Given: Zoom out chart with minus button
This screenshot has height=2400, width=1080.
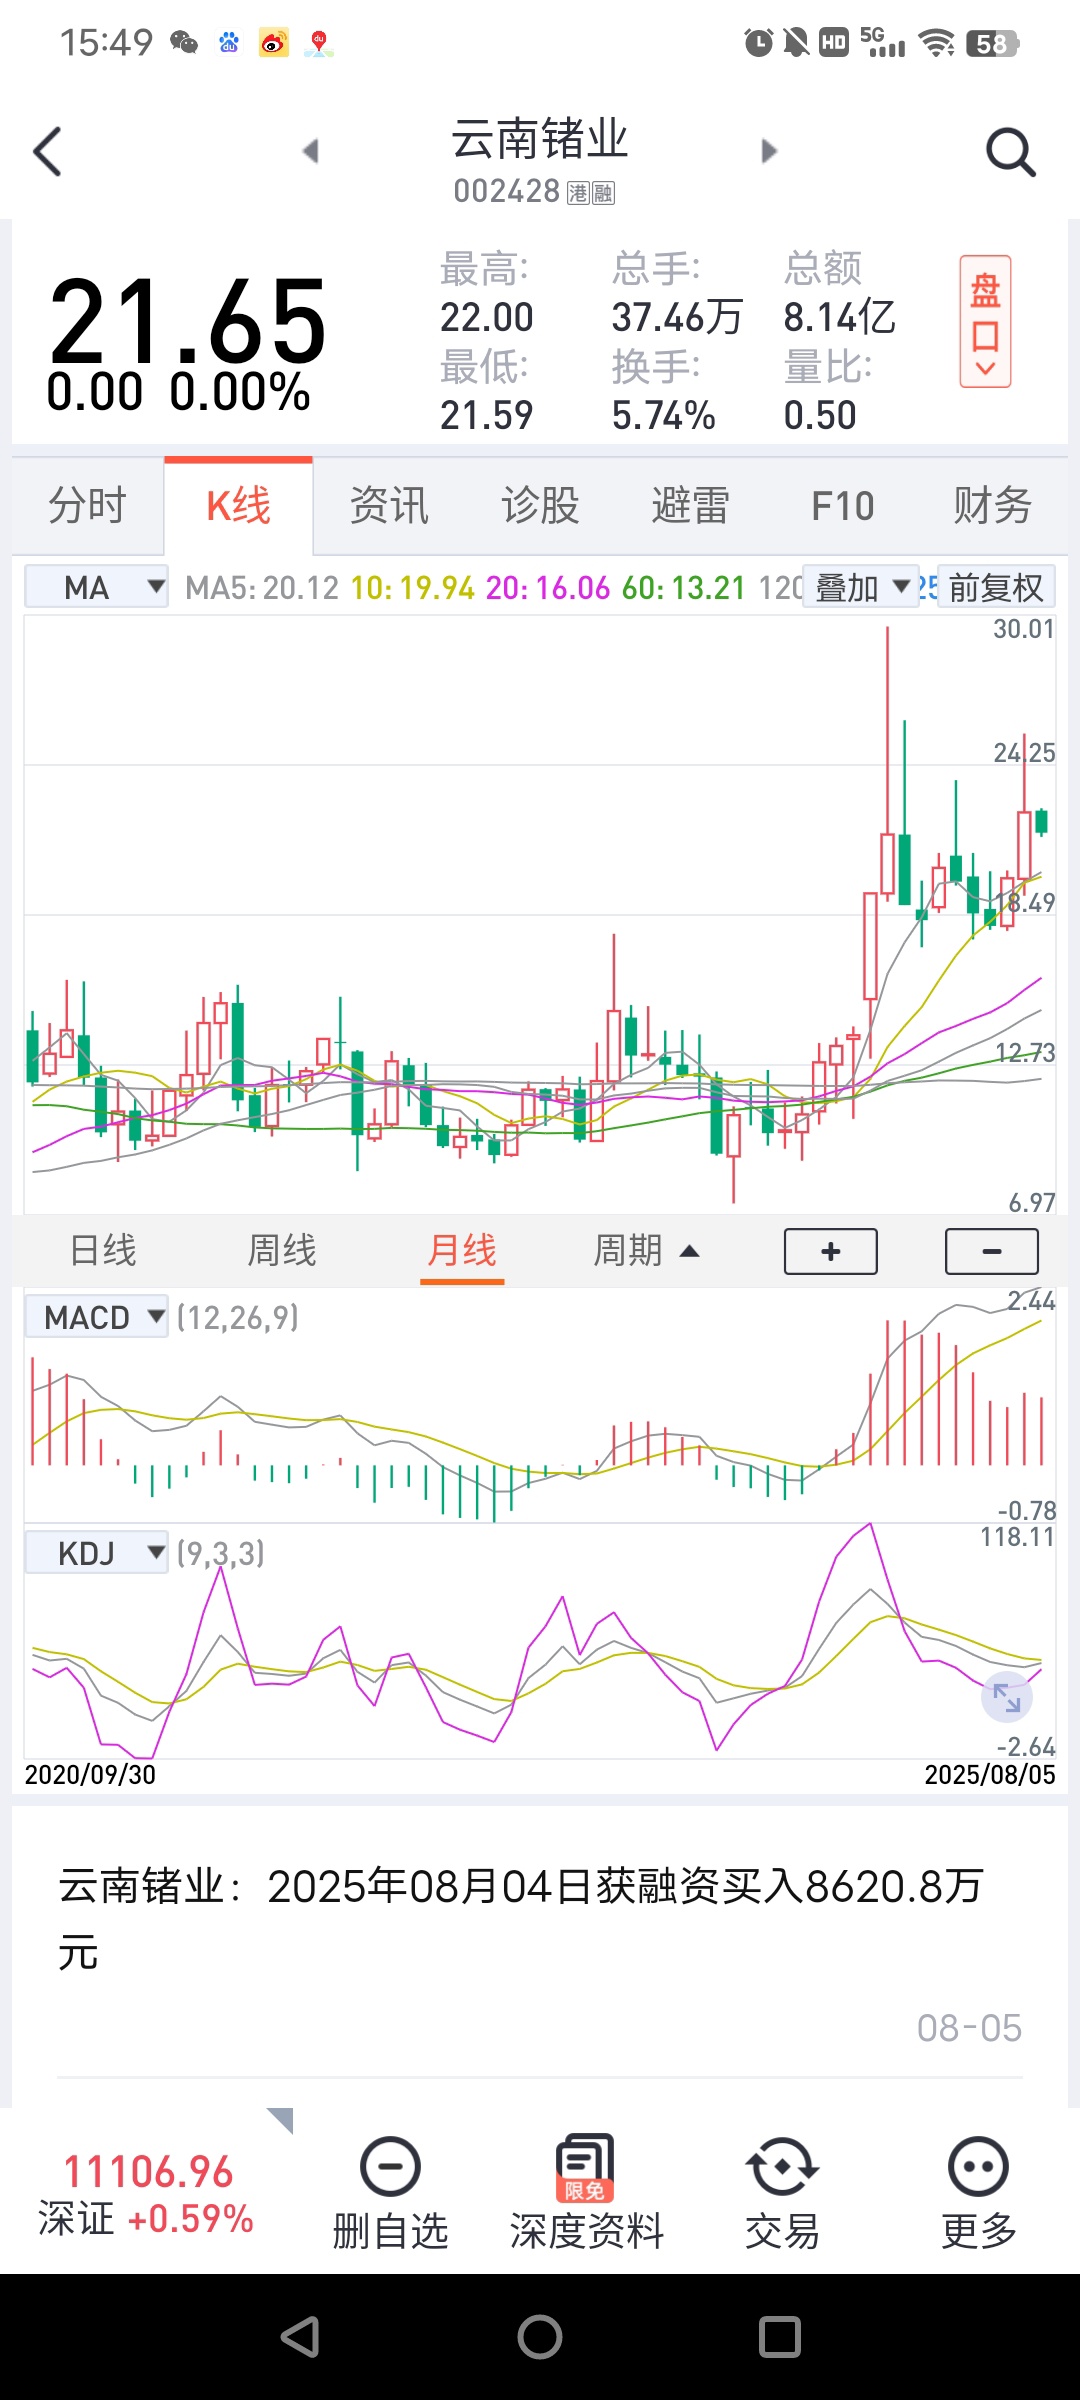Looking at the screenshot, I should pyautogui.click(x=992, y=1251).
